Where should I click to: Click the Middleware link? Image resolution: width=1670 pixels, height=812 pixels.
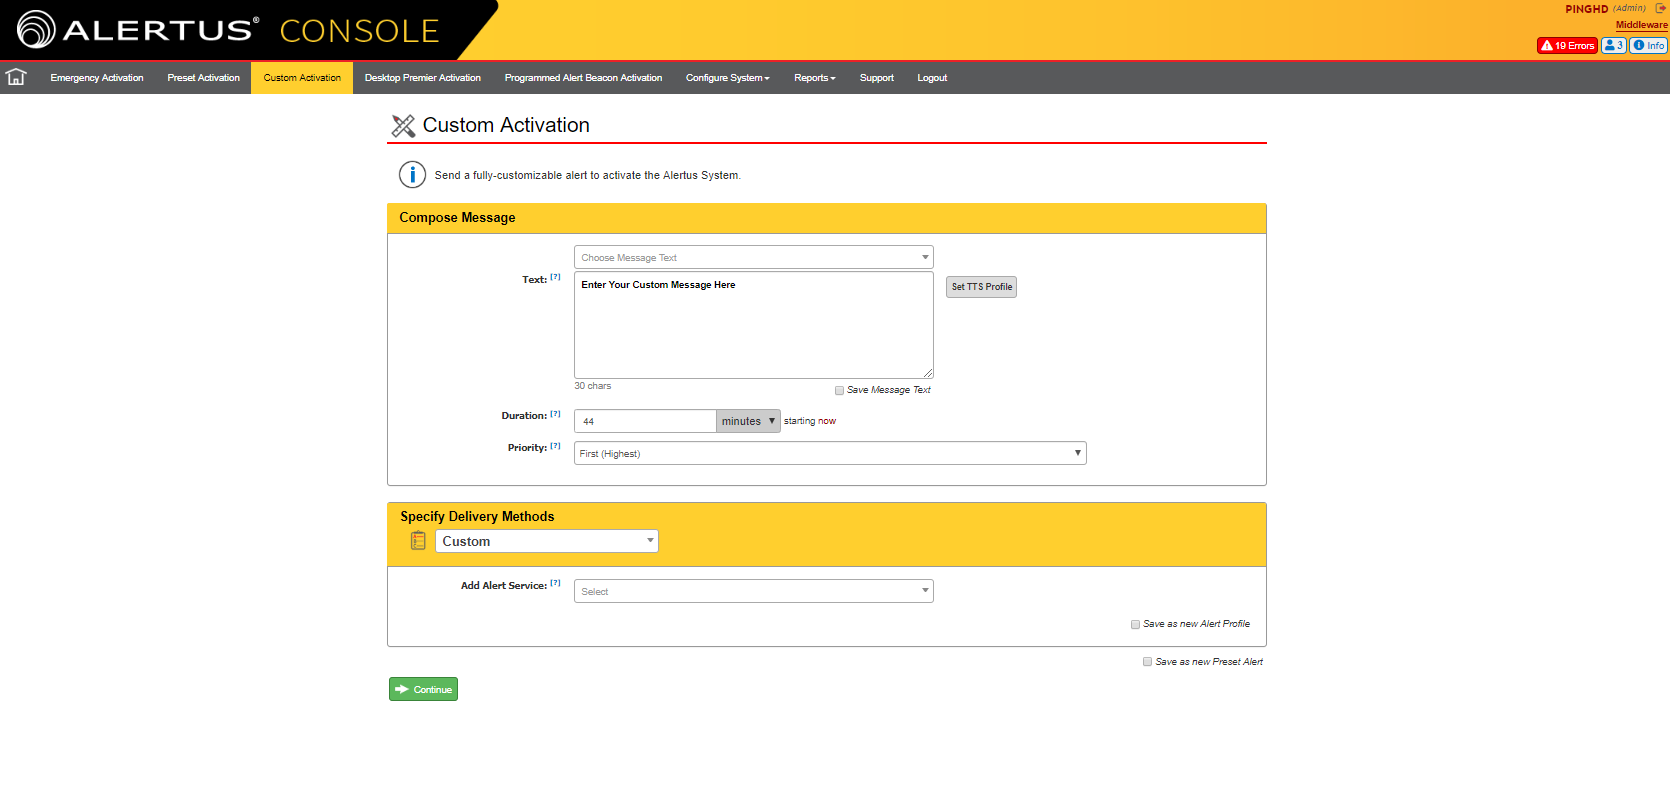(x=1641, y=25)
